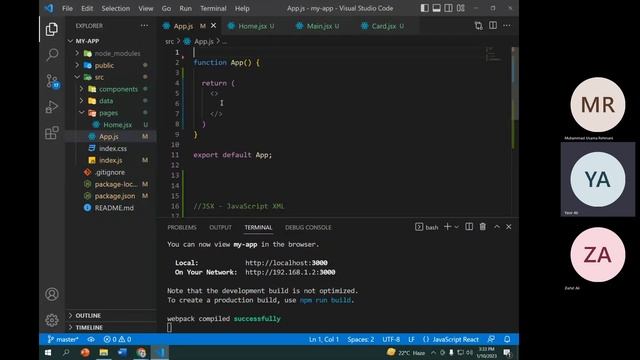Click the npm run build text in terminal
Image resolution: width=640 pixels, height=360 pixels.
[325, 300]
